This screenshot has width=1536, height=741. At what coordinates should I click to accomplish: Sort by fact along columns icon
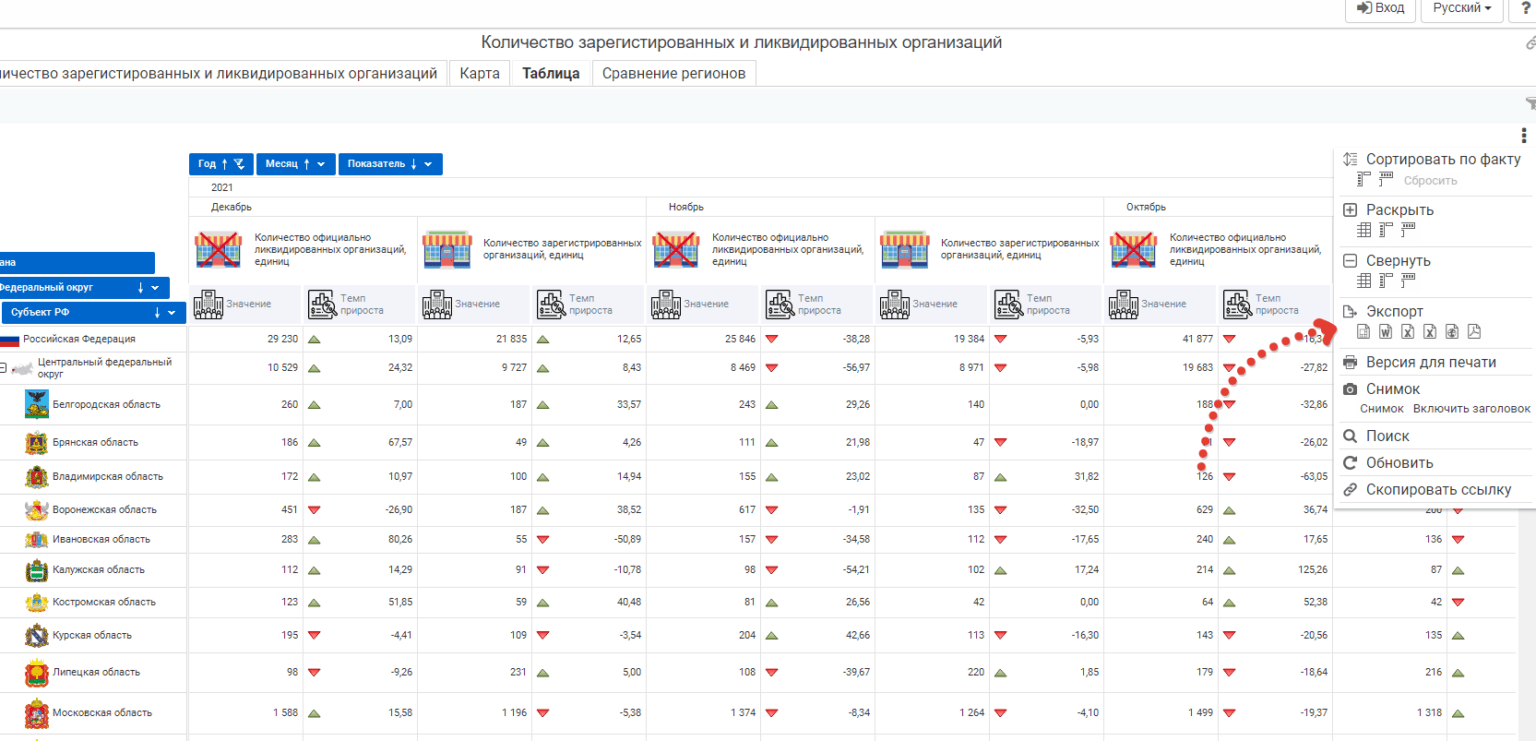[1386, 180]
